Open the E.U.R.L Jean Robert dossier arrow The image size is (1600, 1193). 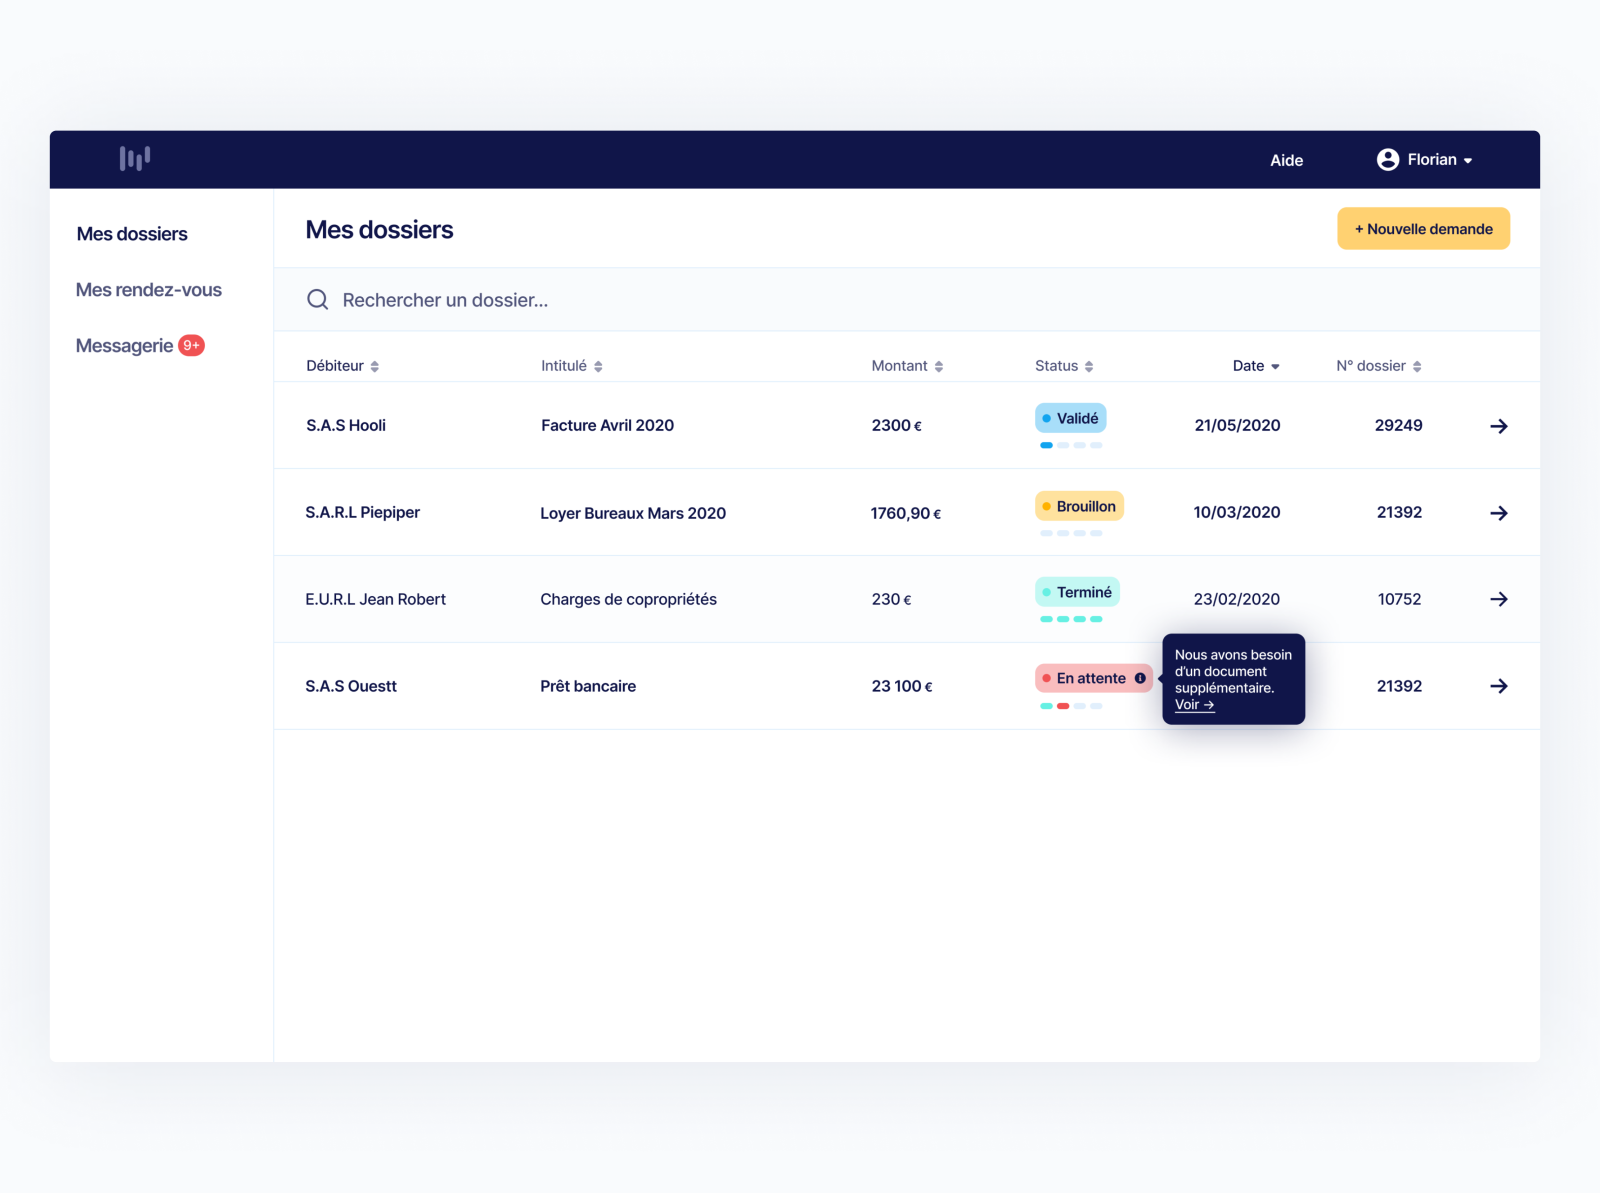[1499, 599]
